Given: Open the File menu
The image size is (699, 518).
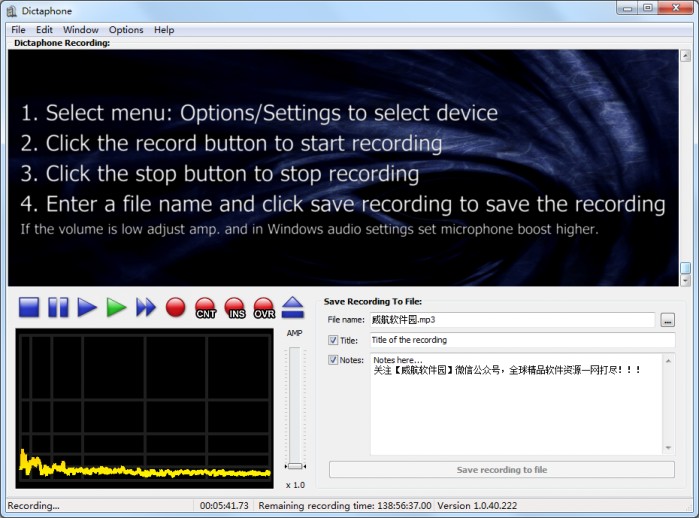Looking at the screenshot, I should (18, 30).
